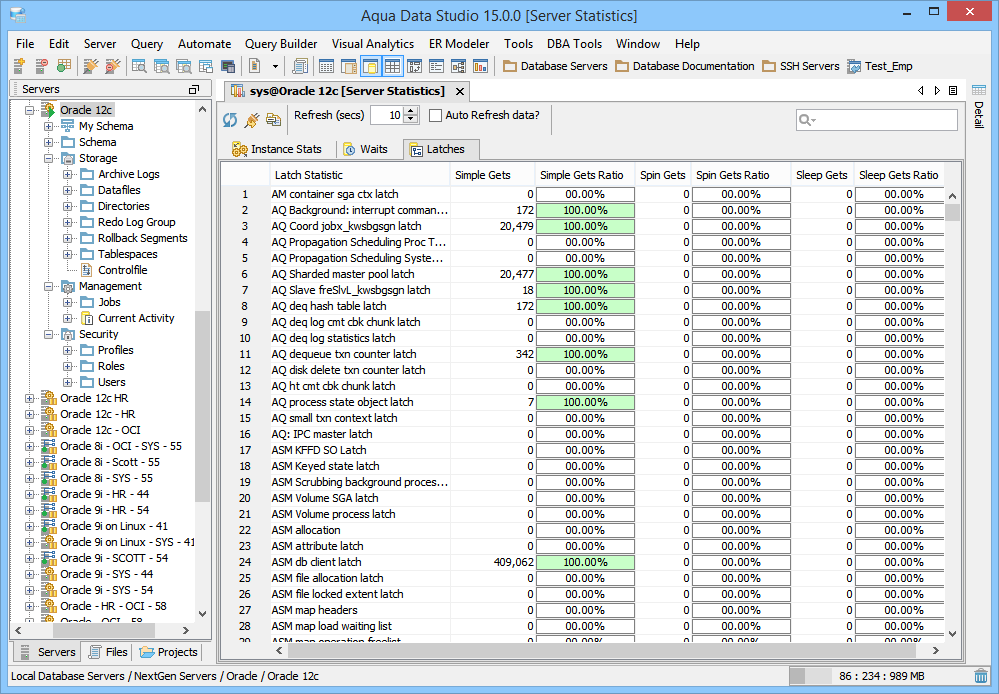Open the Database Servers toolbar folder
The width and height of the screenshot is (999, 694).
554,67
